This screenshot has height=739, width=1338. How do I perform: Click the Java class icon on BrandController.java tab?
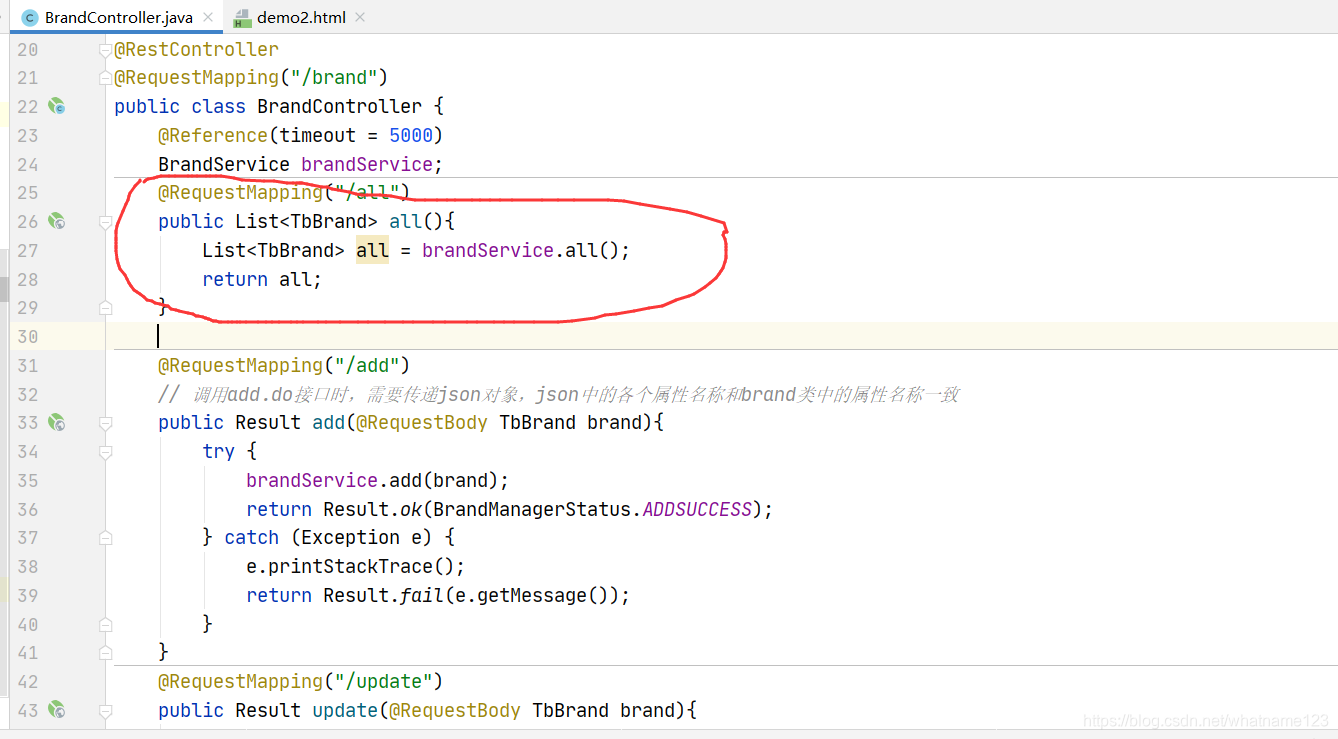point(30,18)
